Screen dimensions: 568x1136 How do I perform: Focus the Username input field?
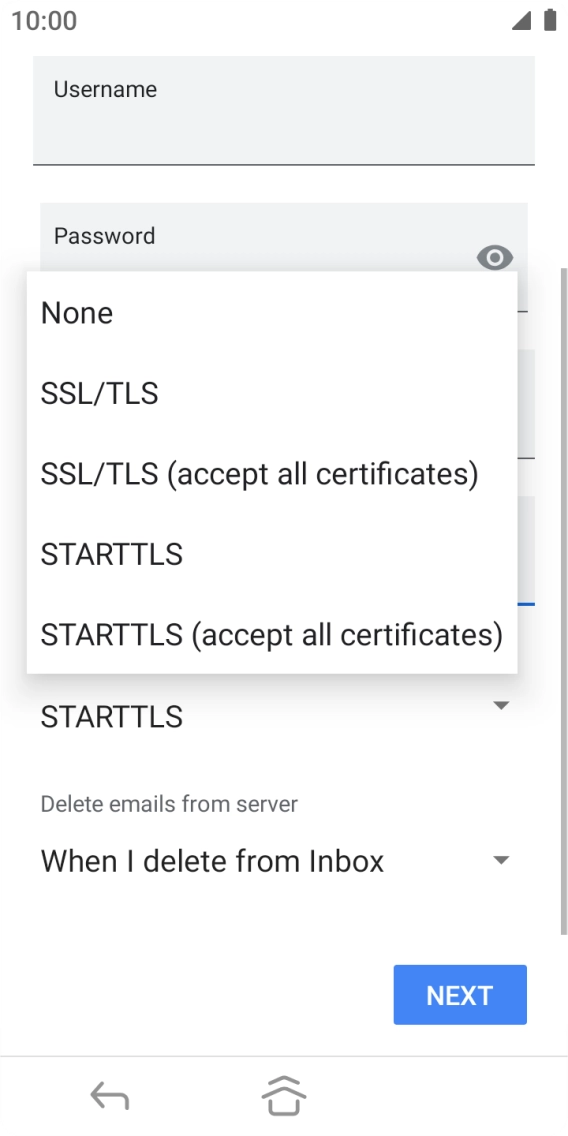coord(284,110)
